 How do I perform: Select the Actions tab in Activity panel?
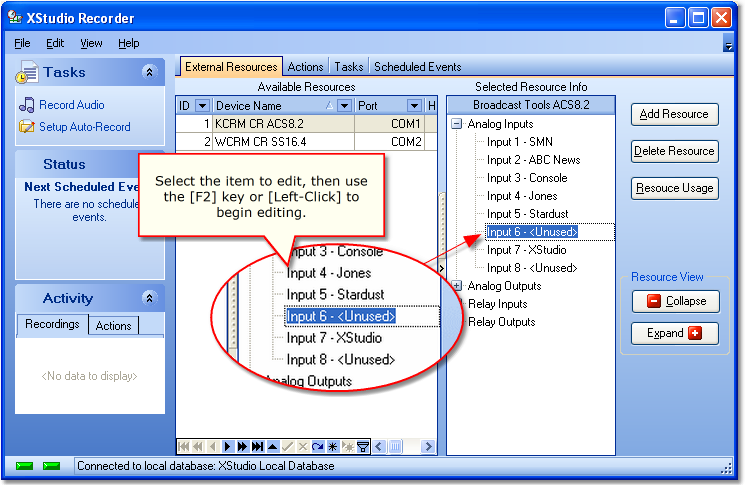pyautogui.click(x=114, y=326)
